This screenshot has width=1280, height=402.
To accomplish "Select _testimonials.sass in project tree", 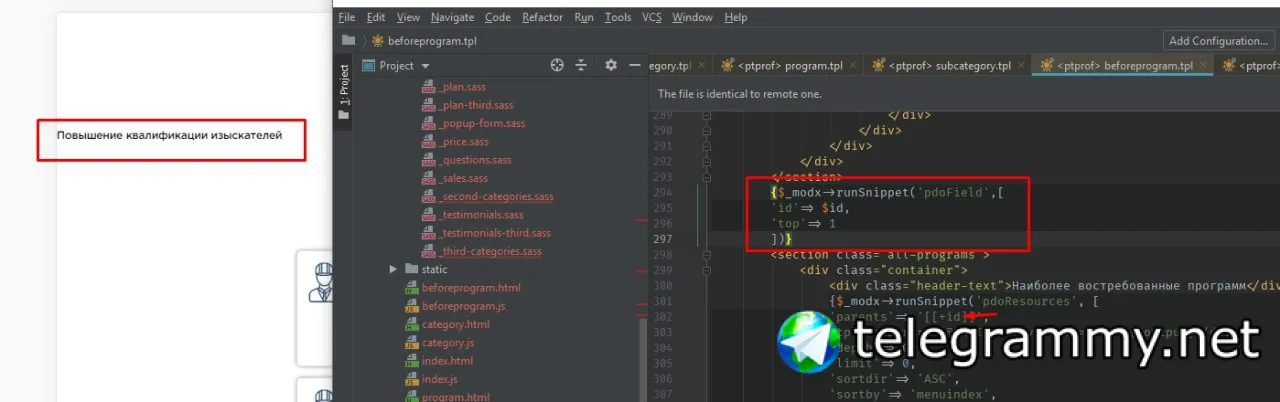I will pos(480,215).
